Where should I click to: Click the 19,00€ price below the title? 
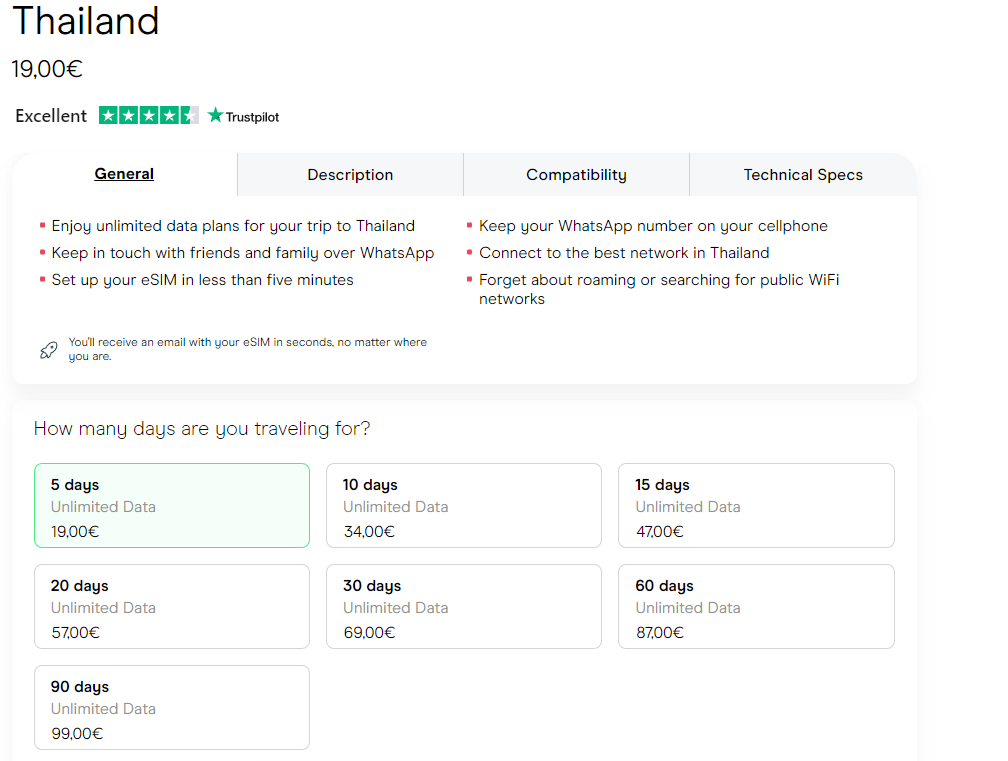(47, 69)
